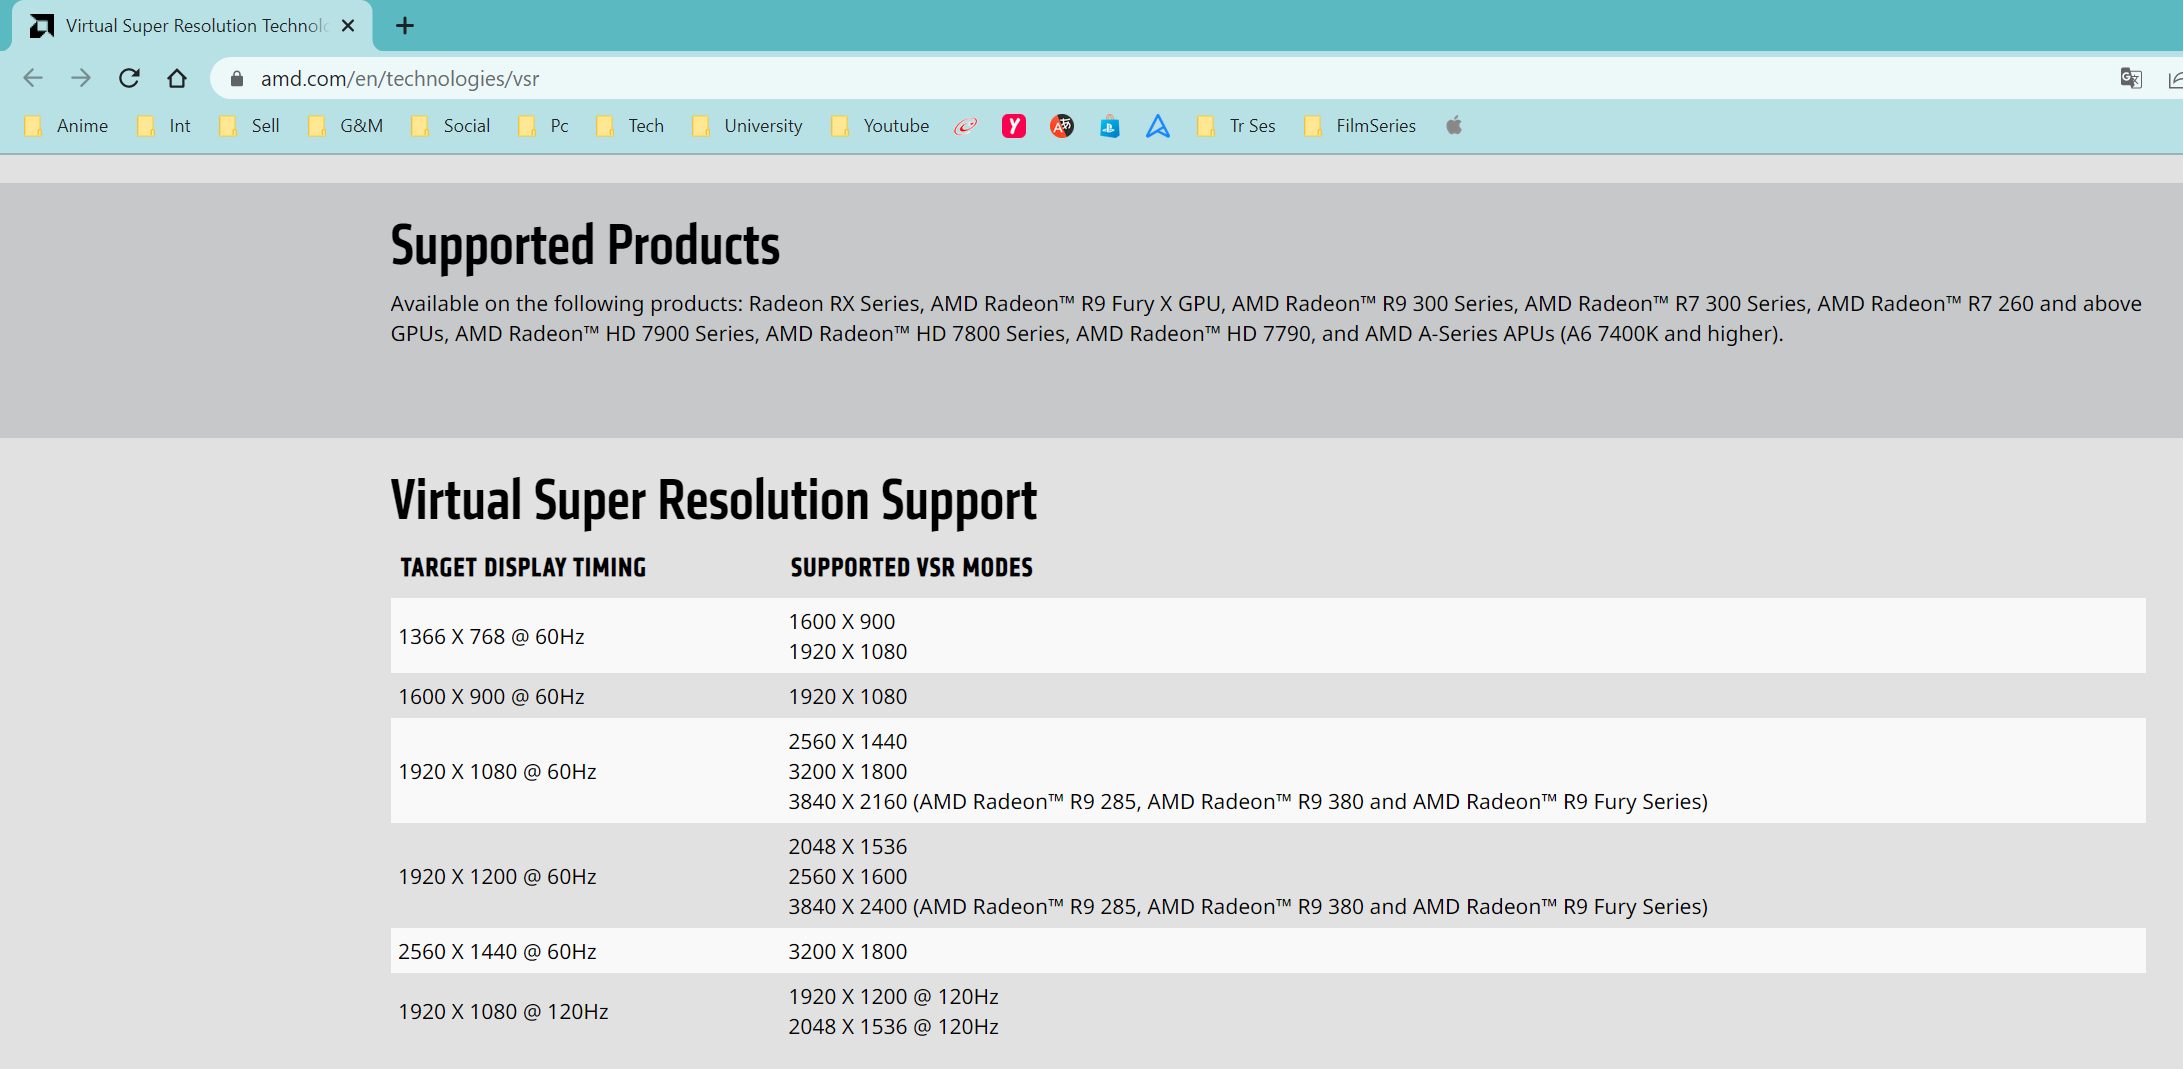View site info via the padlock icon
The width and height of the screenshot is (2183, 1069).
237,79
